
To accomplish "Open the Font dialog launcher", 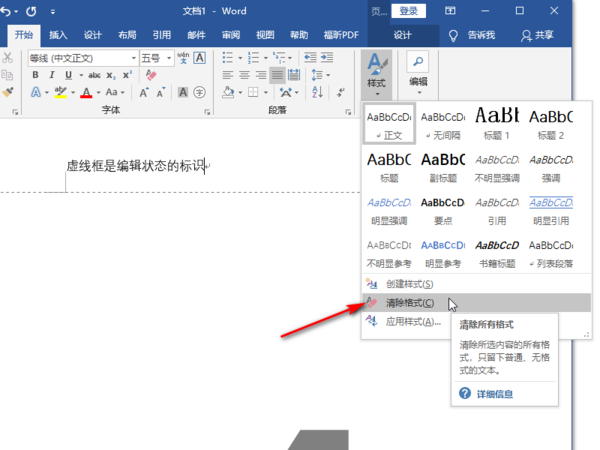I will 207,112.
